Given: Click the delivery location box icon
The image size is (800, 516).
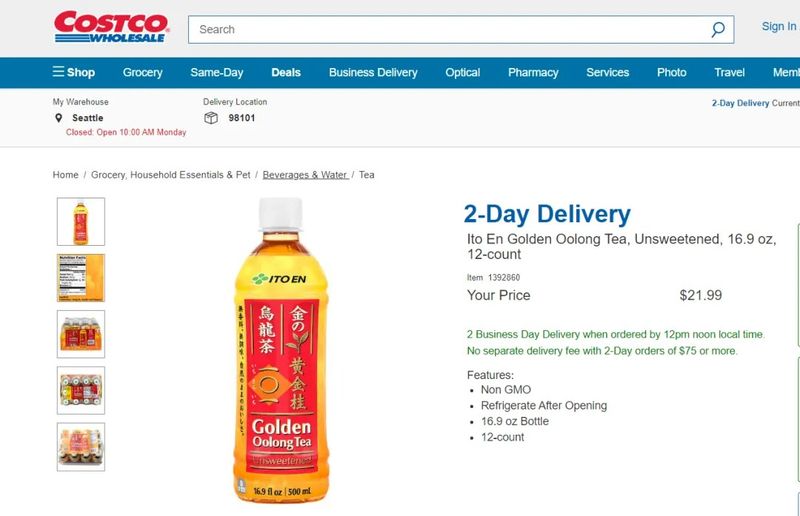Looking at the screenshot, I should click(211, 118).
